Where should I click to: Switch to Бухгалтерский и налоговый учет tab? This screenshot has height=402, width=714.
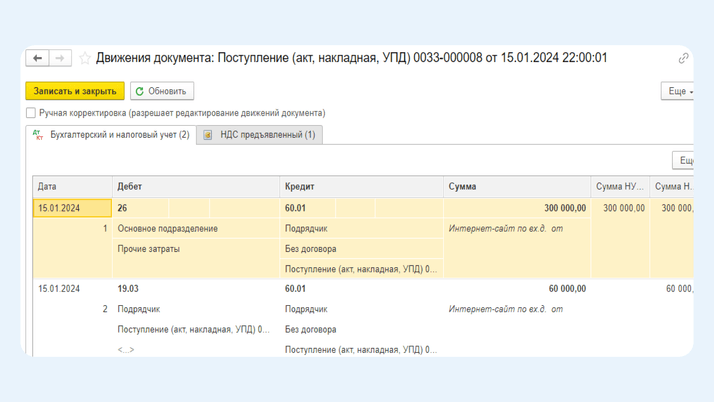[111, 135]
